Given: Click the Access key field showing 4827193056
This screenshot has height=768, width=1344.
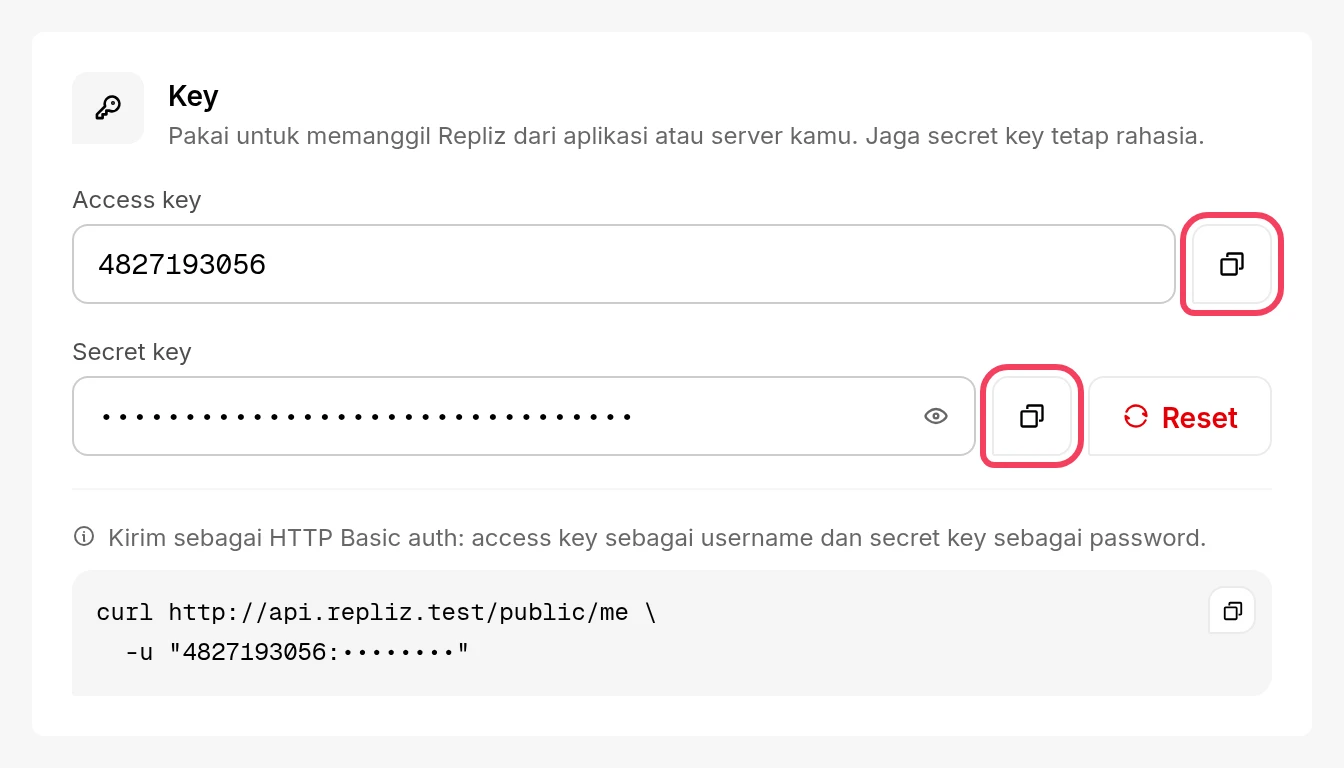Looking at the screenshot, I should [624, 264].
